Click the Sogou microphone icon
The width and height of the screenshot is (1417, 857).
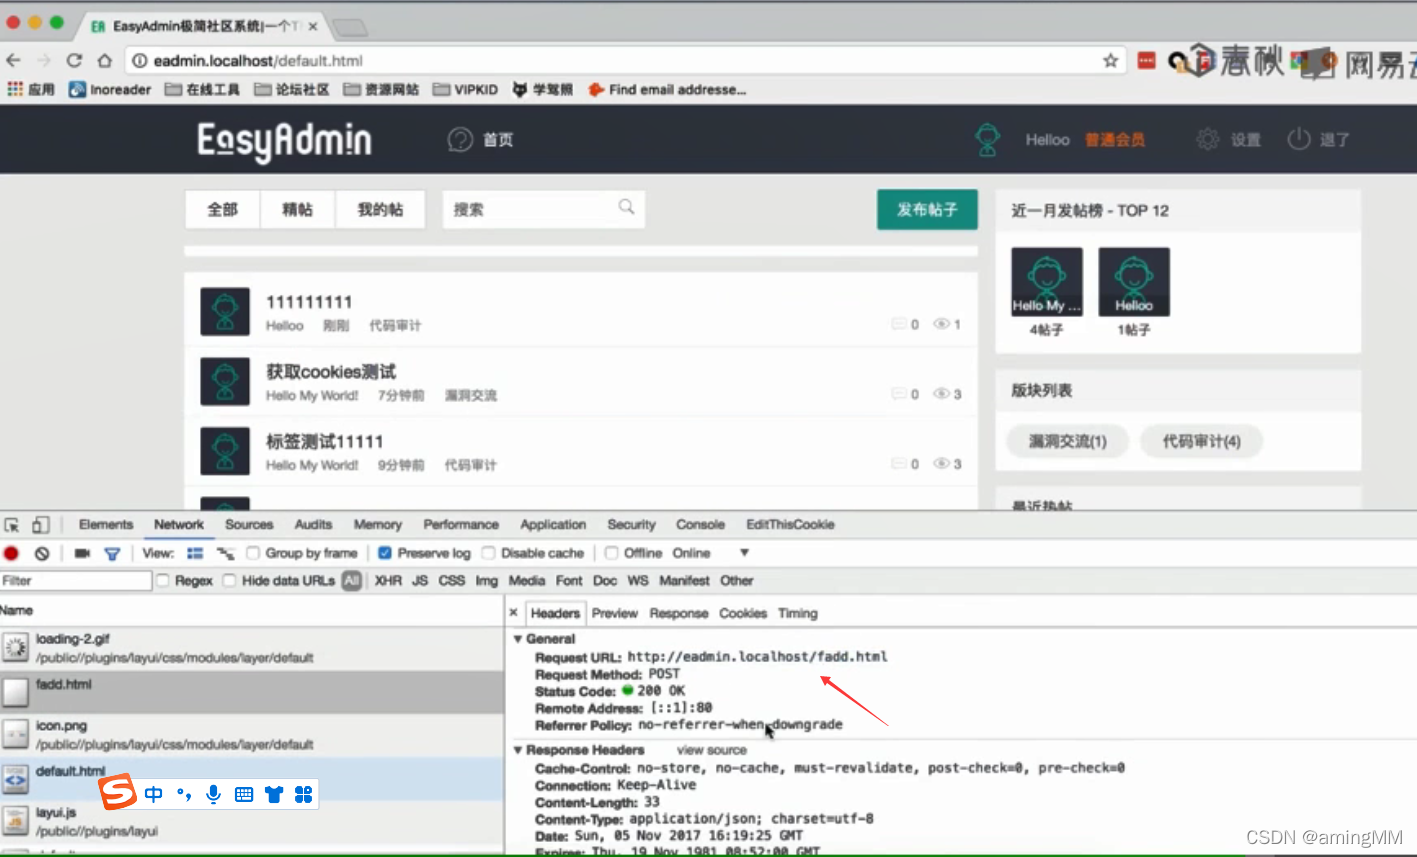pos(213,794)
